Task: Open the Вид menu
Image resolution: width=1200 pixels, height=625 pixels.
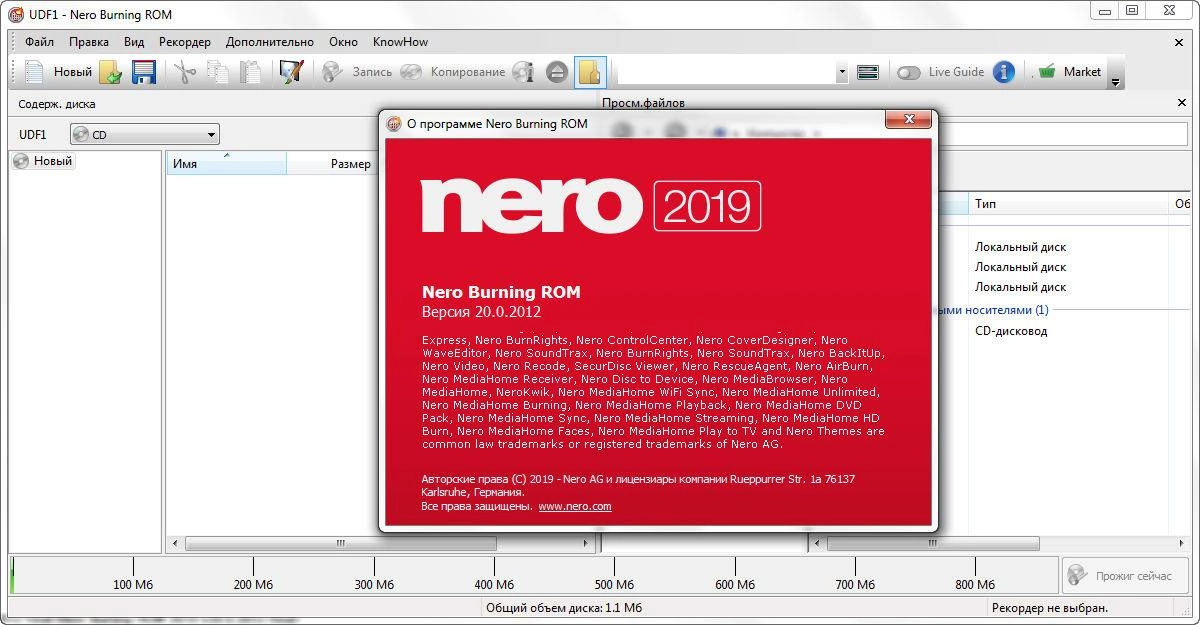Action: click(x=134, y=42)
